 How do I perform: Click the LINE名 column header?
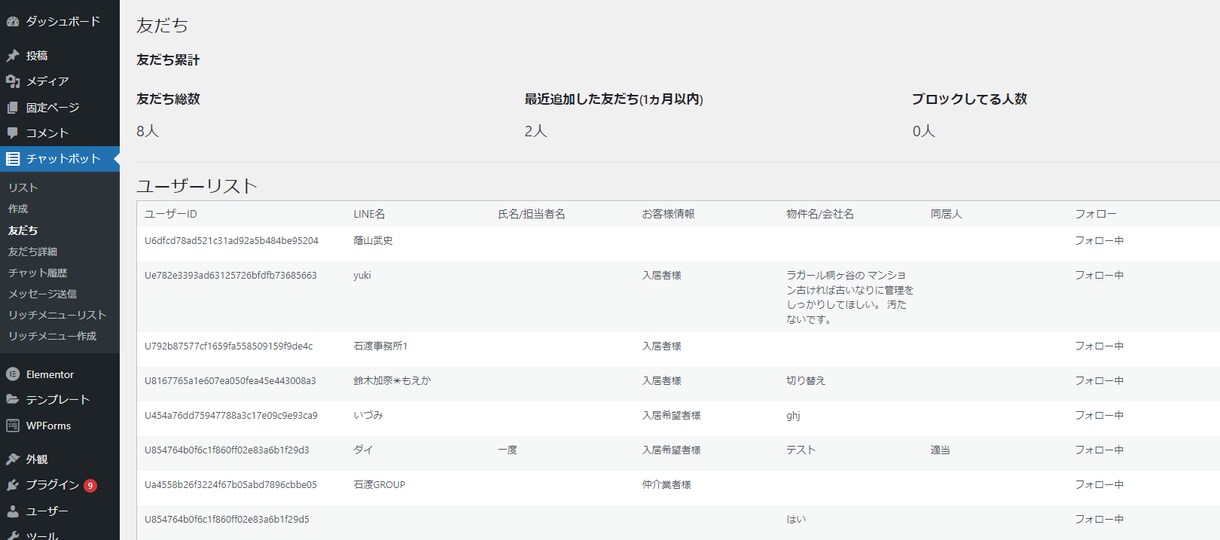(369, 214)
